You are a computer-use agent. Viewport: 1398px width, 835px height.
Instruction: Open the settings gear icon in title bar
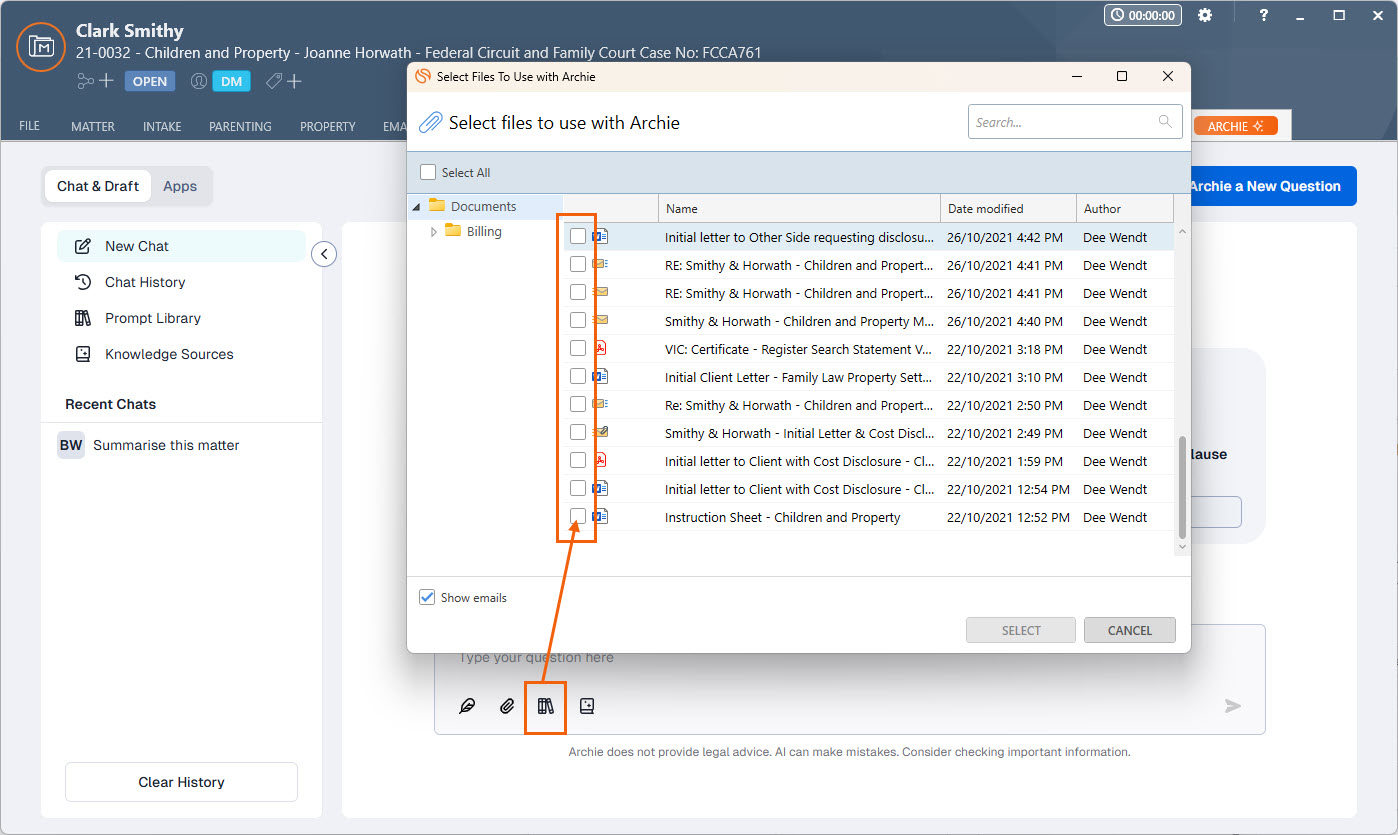[x=1205, y=15]
